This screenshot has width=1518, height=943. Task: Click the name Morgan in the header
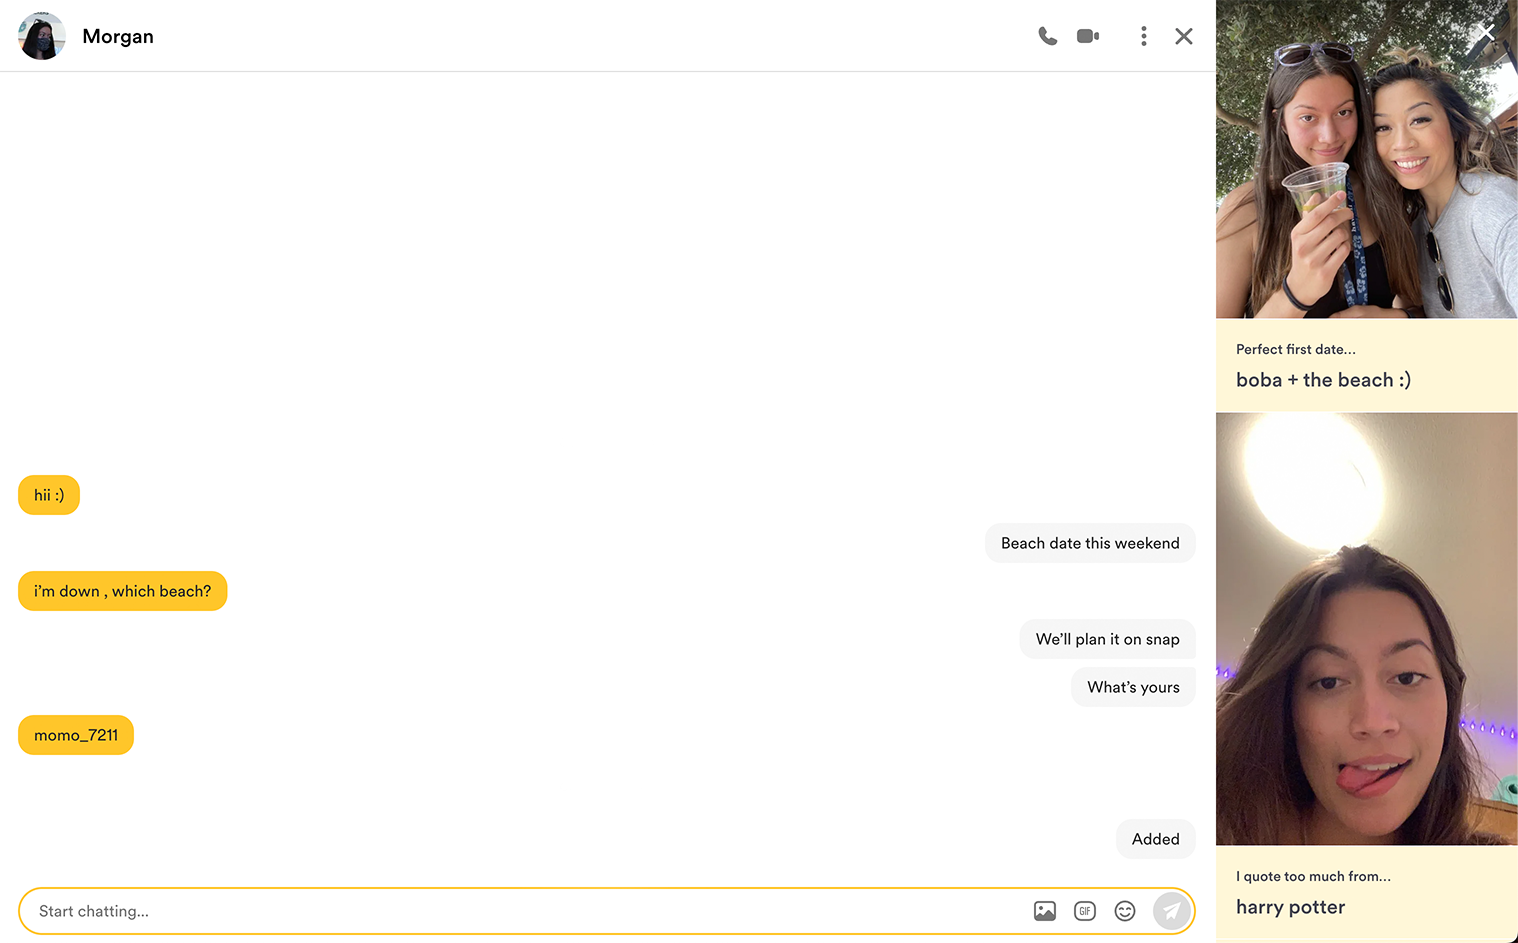[118, 36]
